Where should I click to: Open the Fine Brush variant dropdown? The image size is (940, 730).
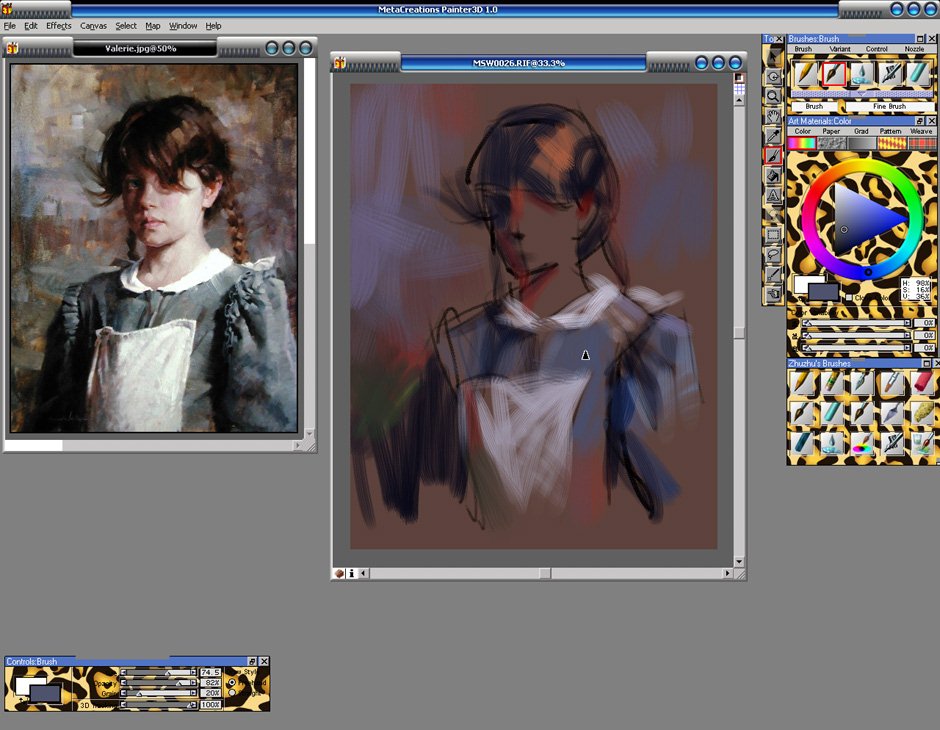pyautogui.click(x=890, y=106)
